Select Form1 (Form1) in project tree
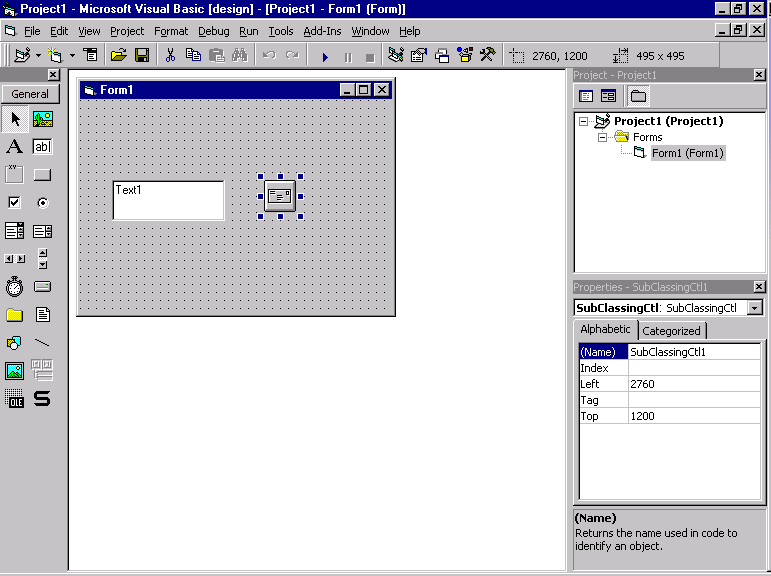The height and width of the screenshot is (576, 771). pyautogui.click(x=687, y=153)
